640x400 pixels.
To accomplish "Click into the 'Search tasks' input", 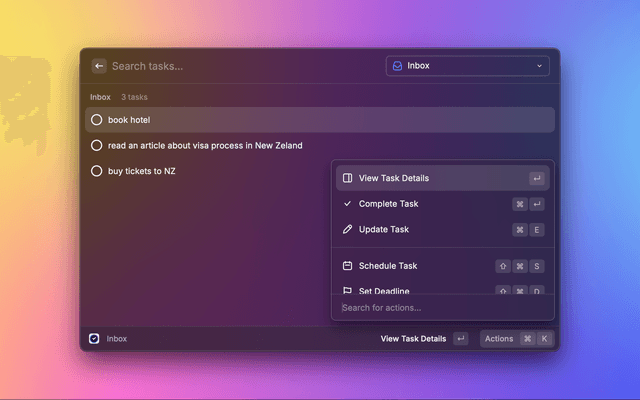I will coord(240,66).
